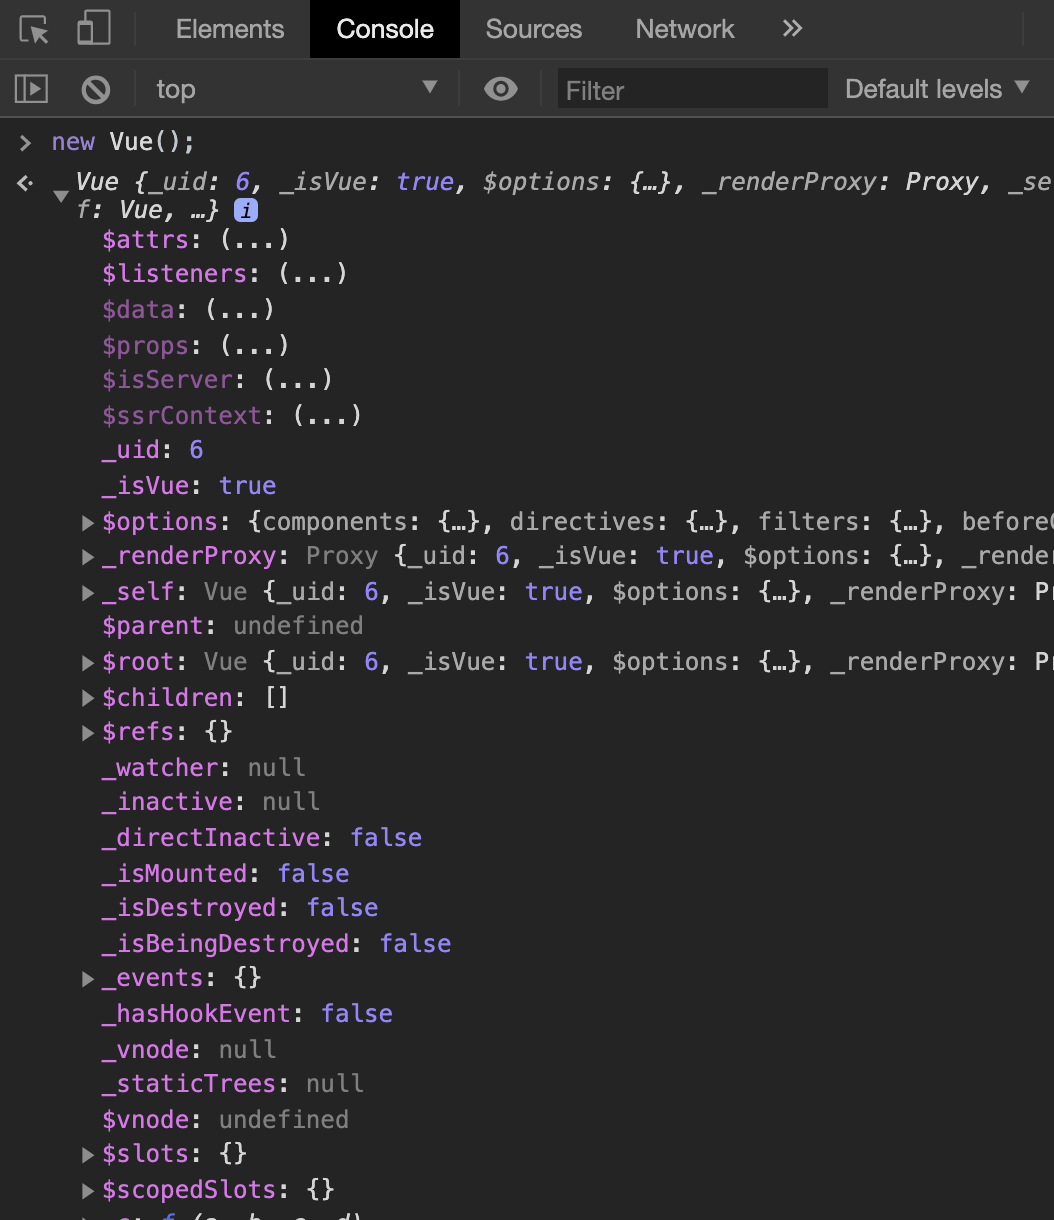
Task: Click the _hasHookEvent: false row
Action: [247, 1013]
